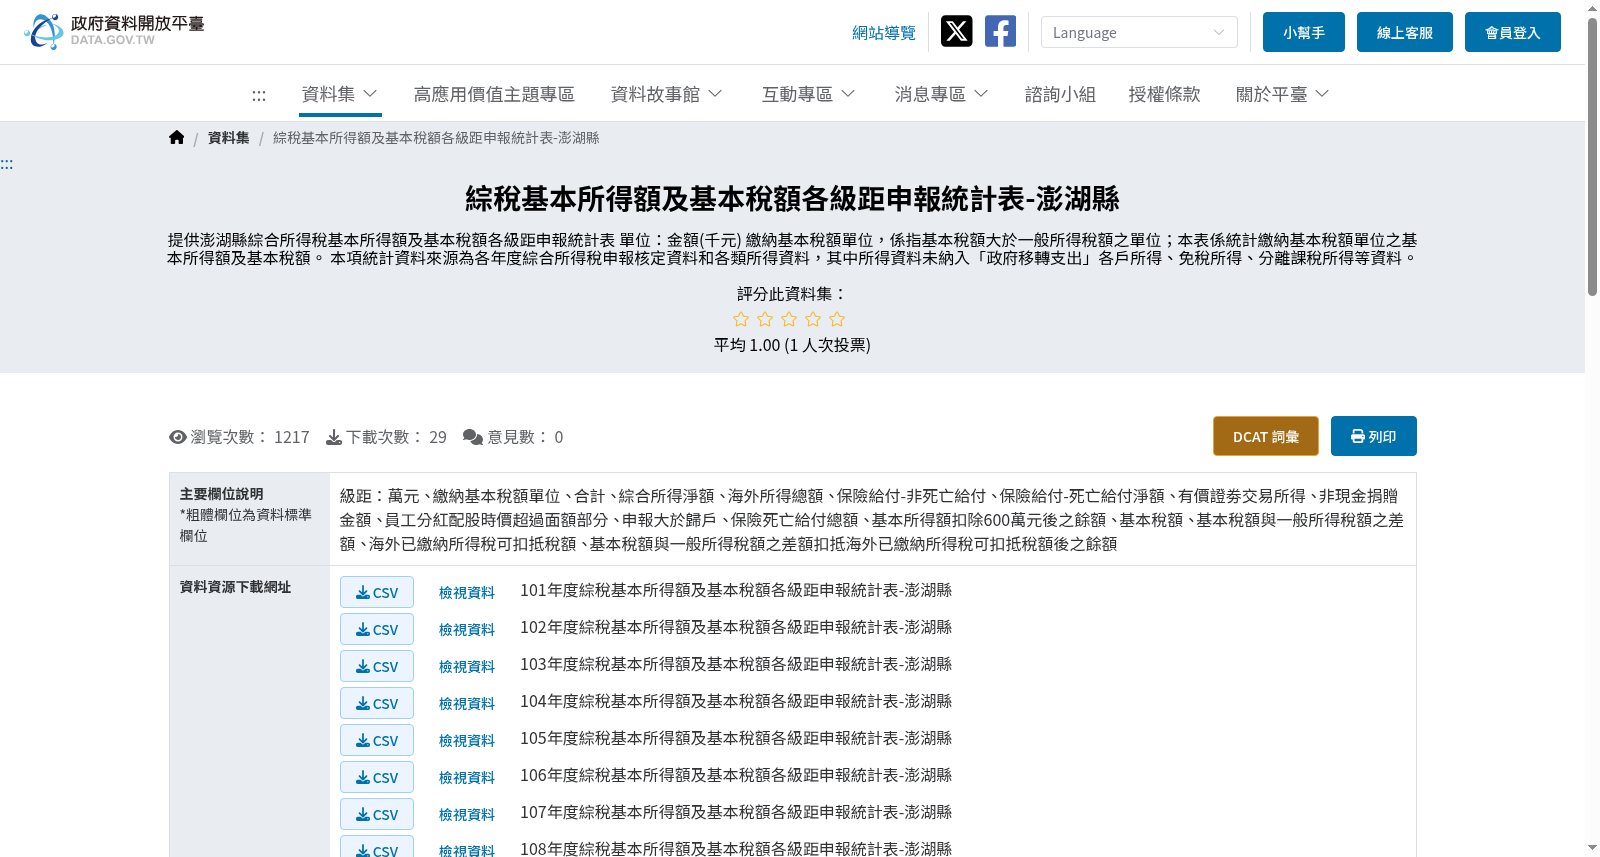Screen dimensions: 1600x857
Task: Click the 列印 print button
Action: pos(1374,436)
